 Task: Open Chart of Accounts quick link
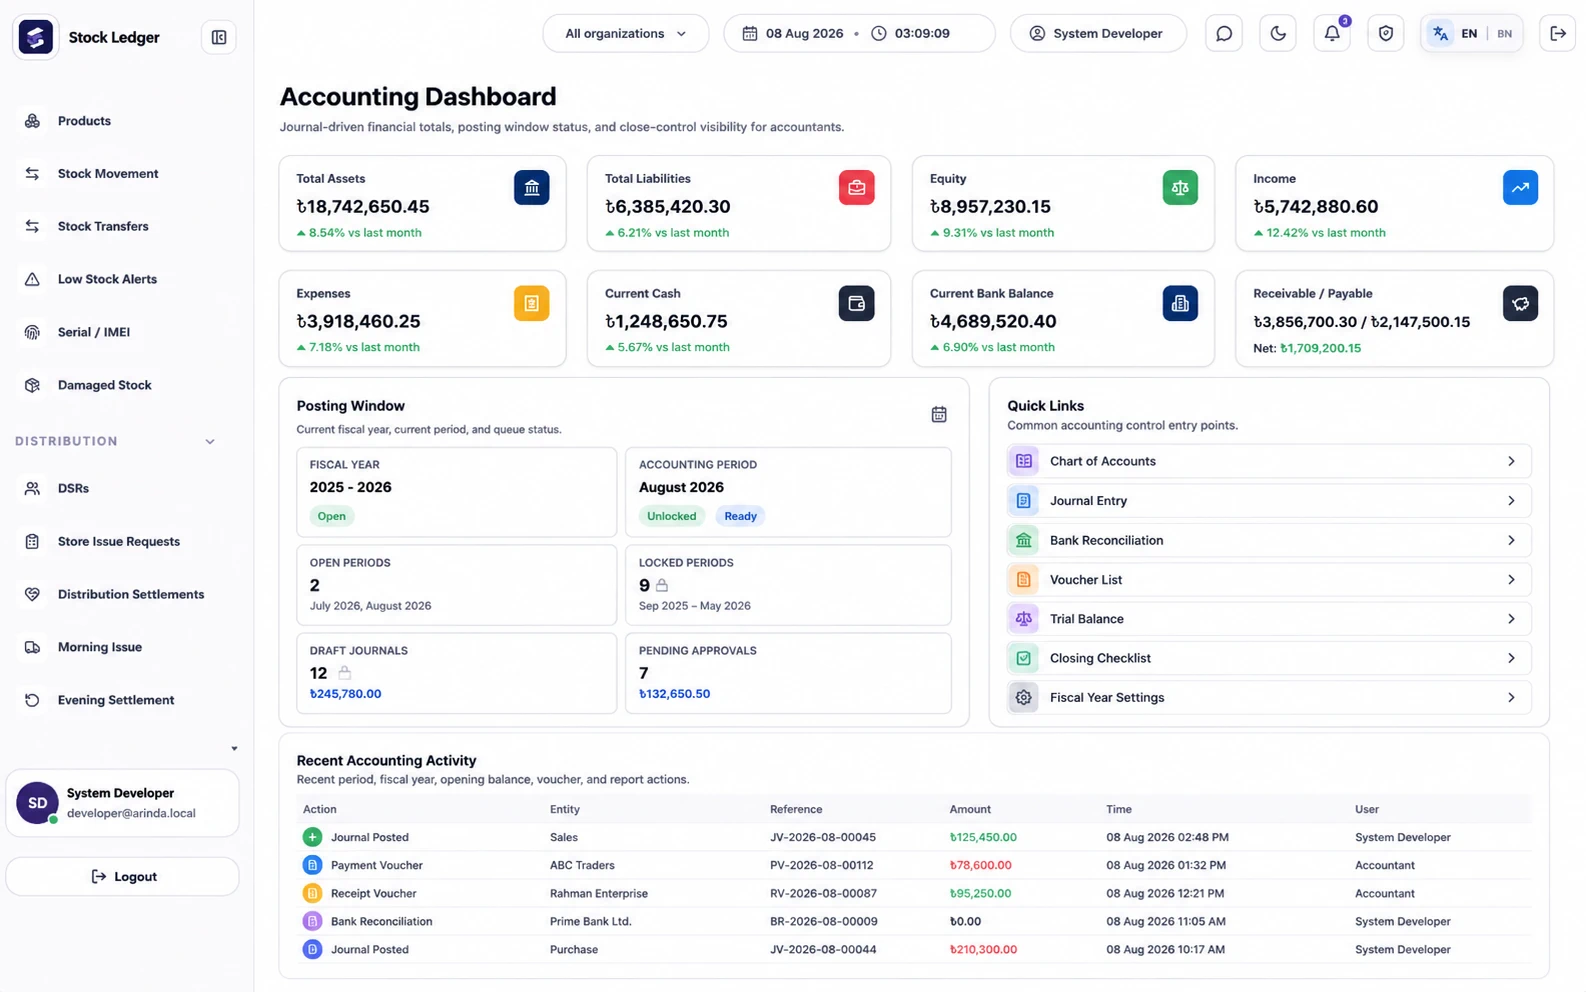click(1268, 461)
